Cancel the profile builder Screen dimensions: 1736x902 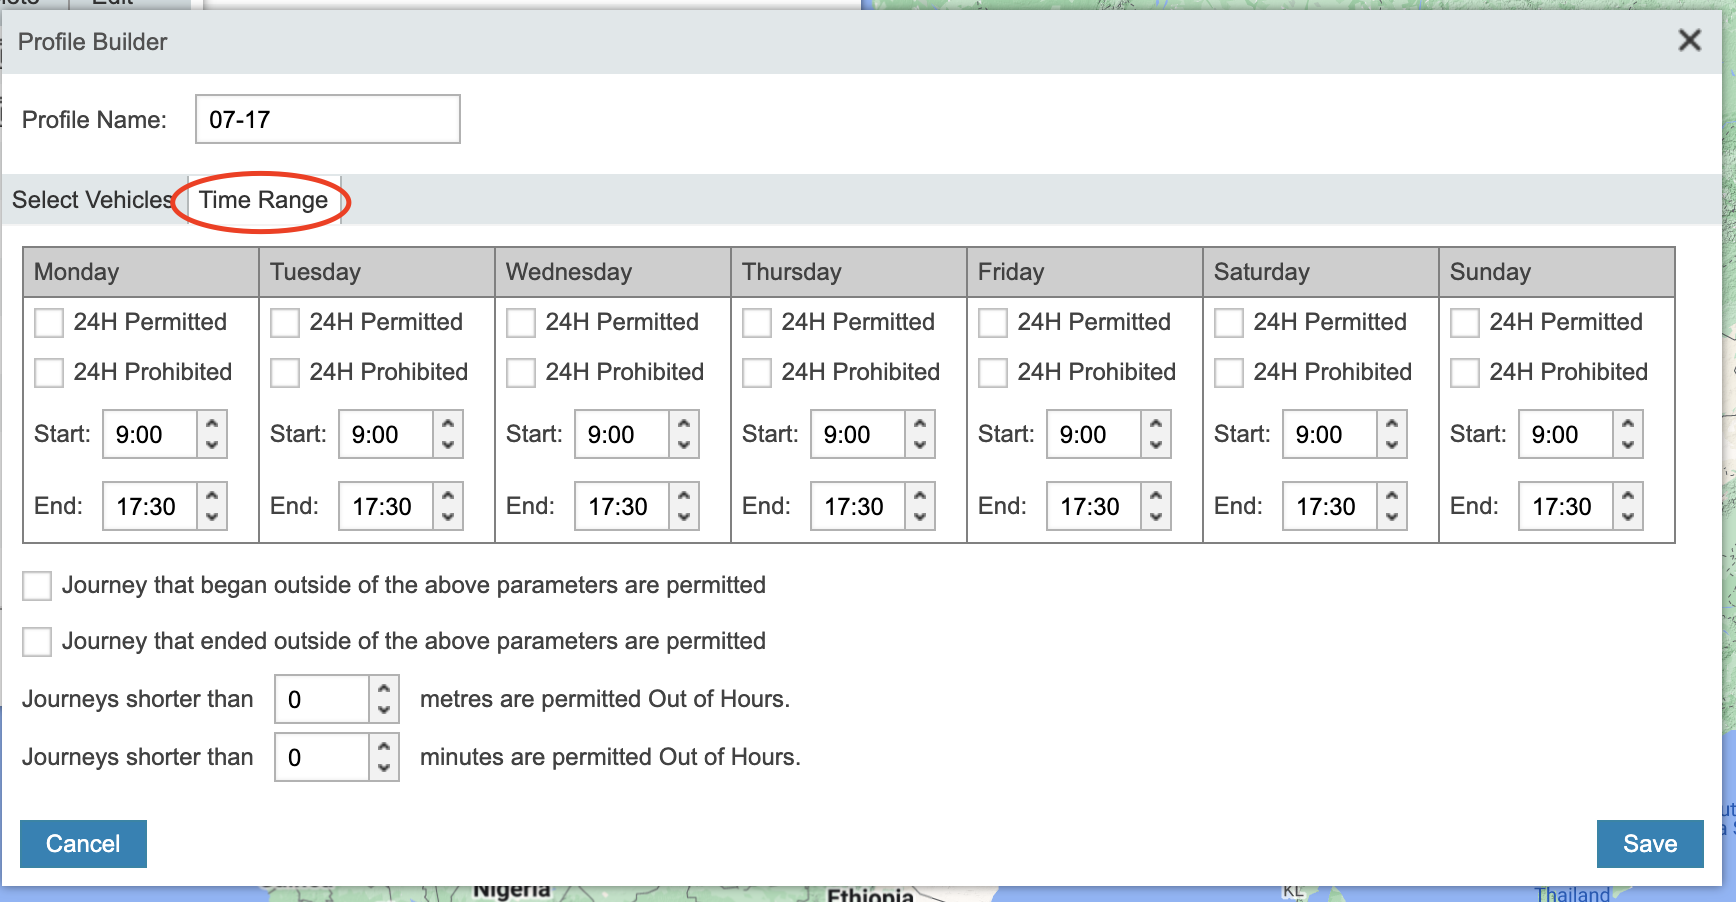[x=83, y=844]
